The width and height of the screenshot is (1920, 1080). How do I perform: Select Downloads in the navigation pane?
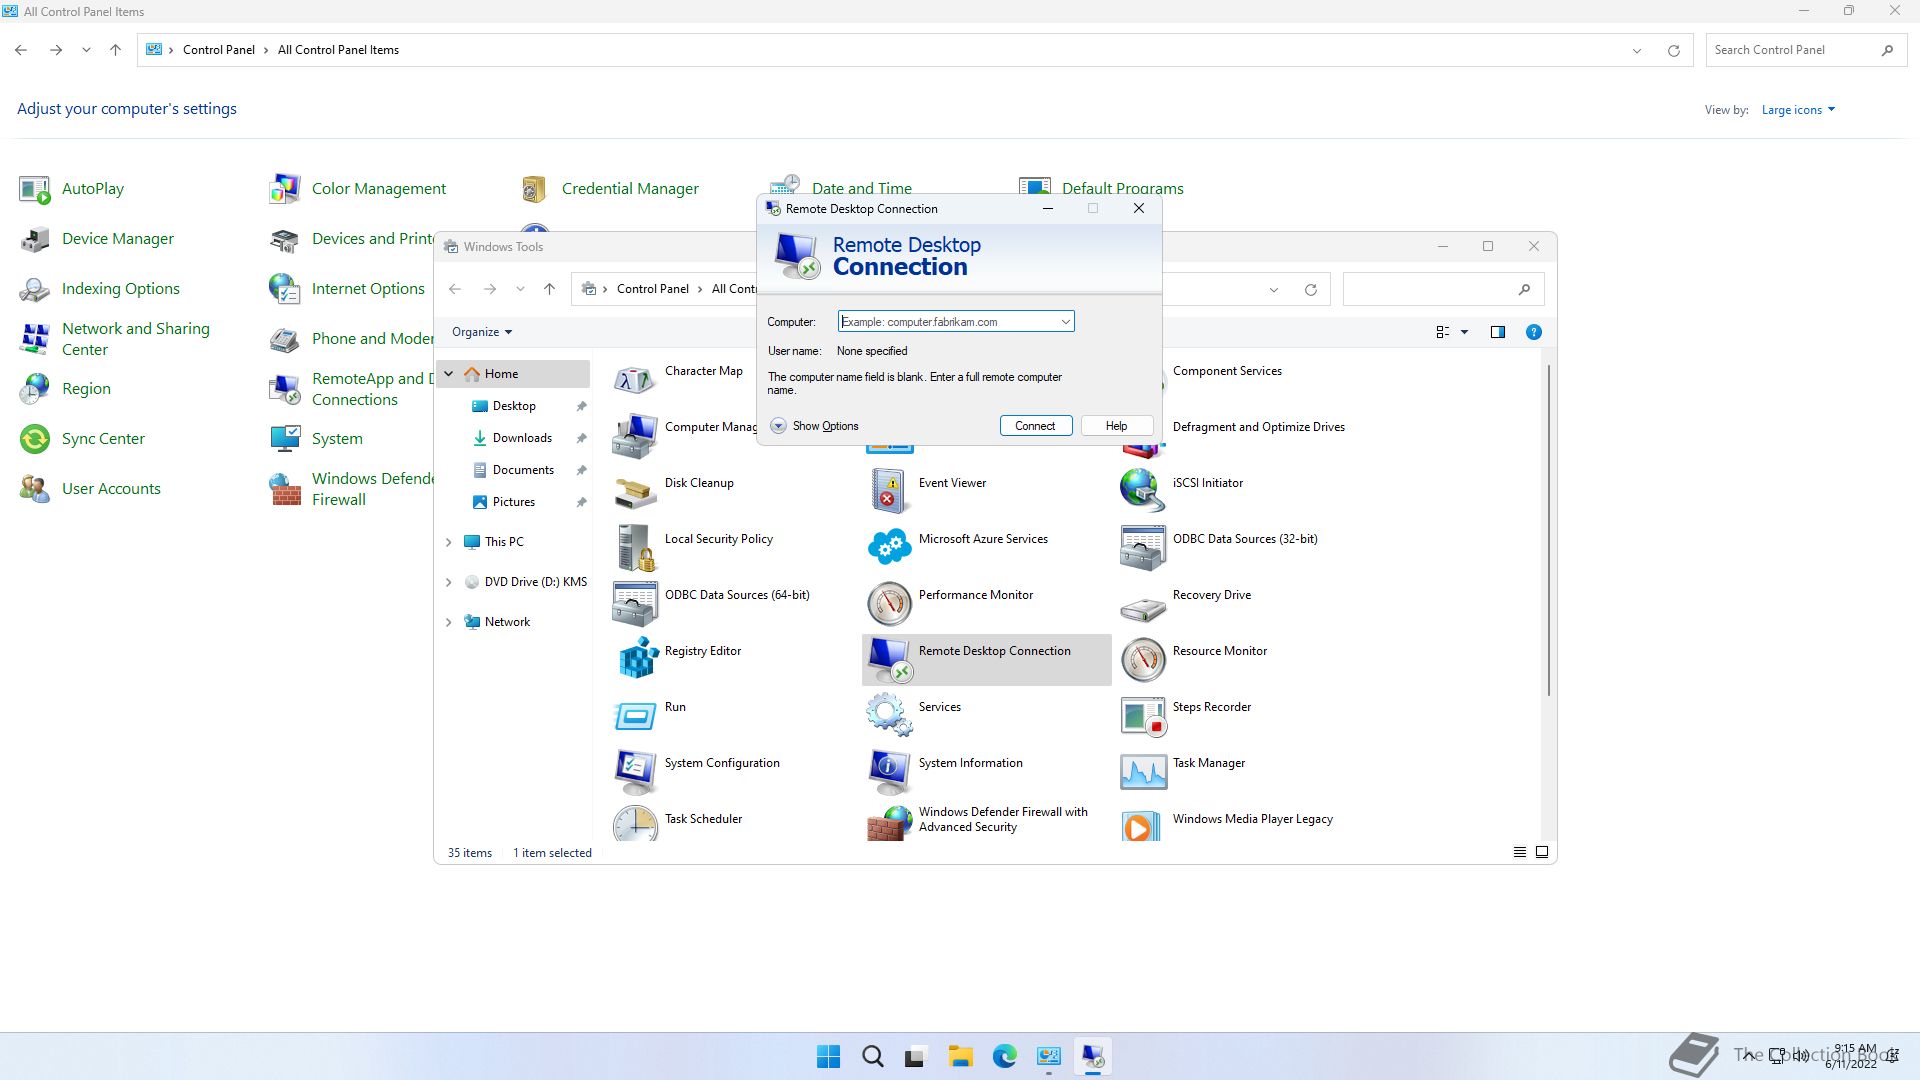point(521,438)
